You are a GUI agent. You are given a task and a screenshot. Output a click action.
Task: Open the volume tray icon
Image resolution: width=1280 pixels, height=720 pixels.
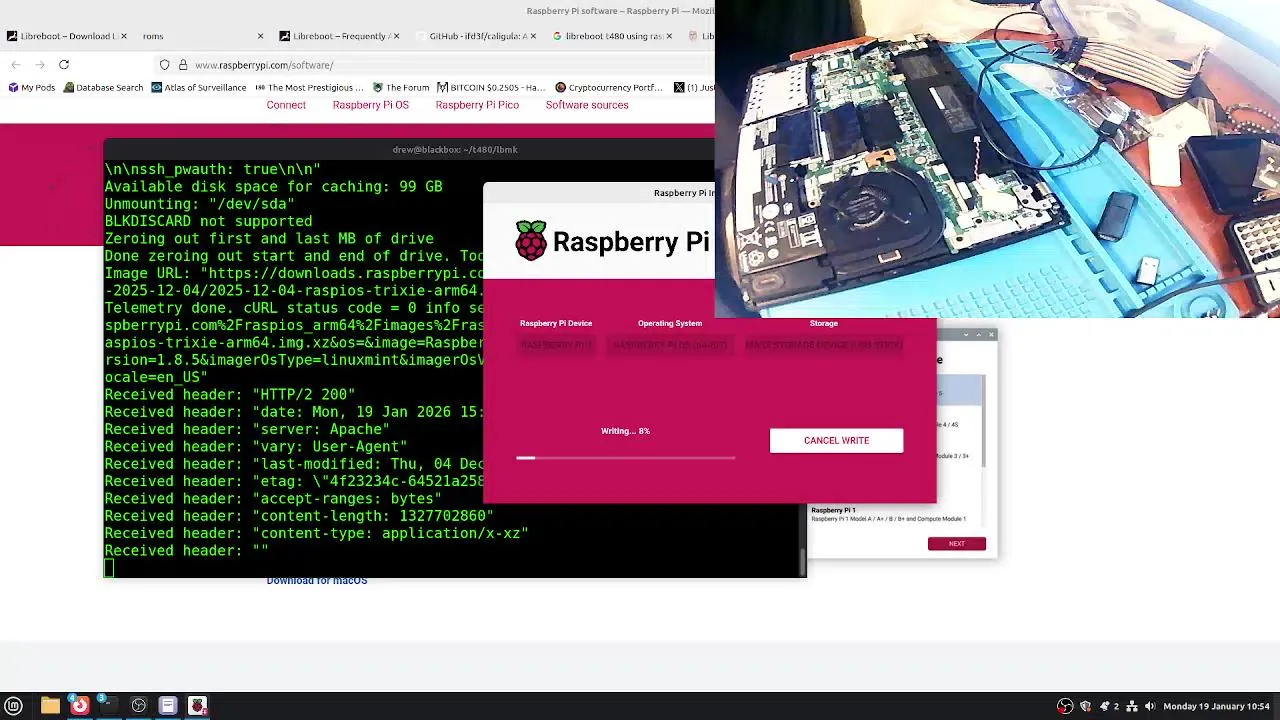(1150, 706)
